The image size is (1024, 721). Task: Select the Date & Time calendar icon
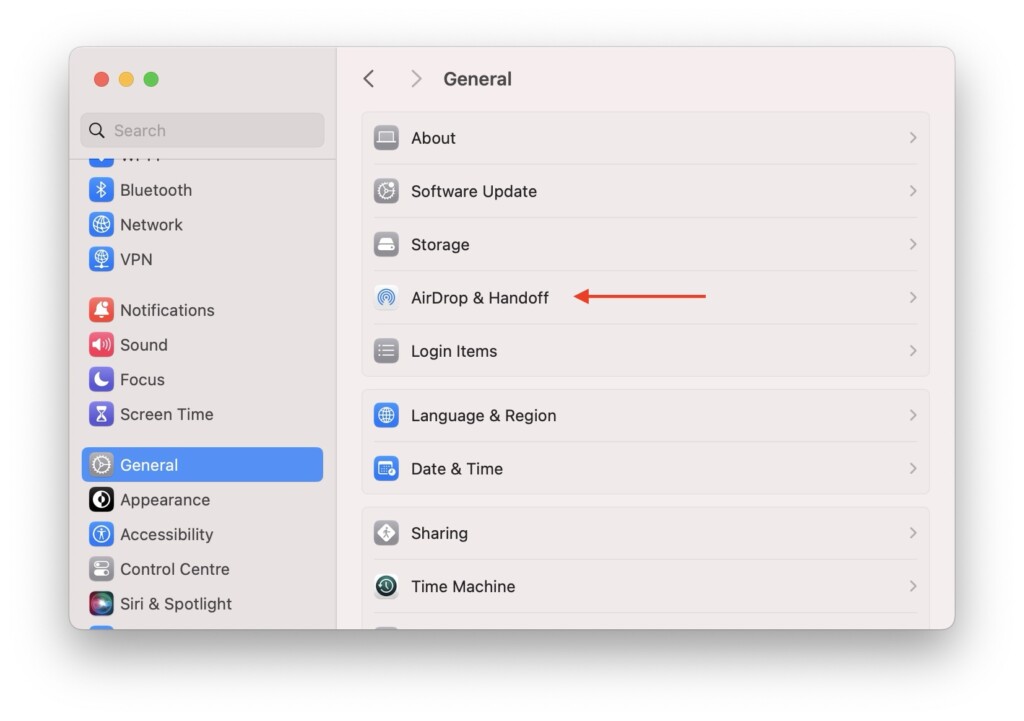click(x=386, y=468)
